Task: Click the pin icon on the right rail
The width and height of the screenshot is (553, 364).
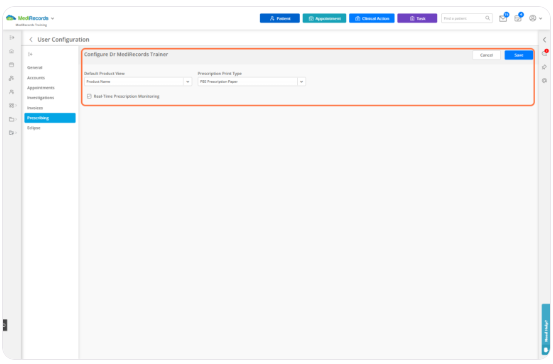Action: [x=545, y=67]
